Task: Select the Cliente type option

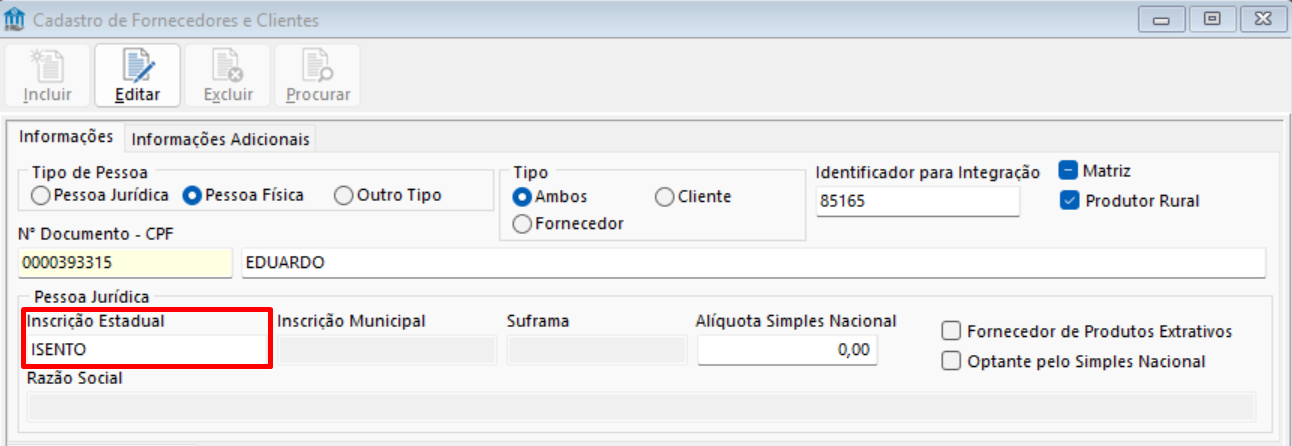Action: pyautogui.click(x=693, y=197)
